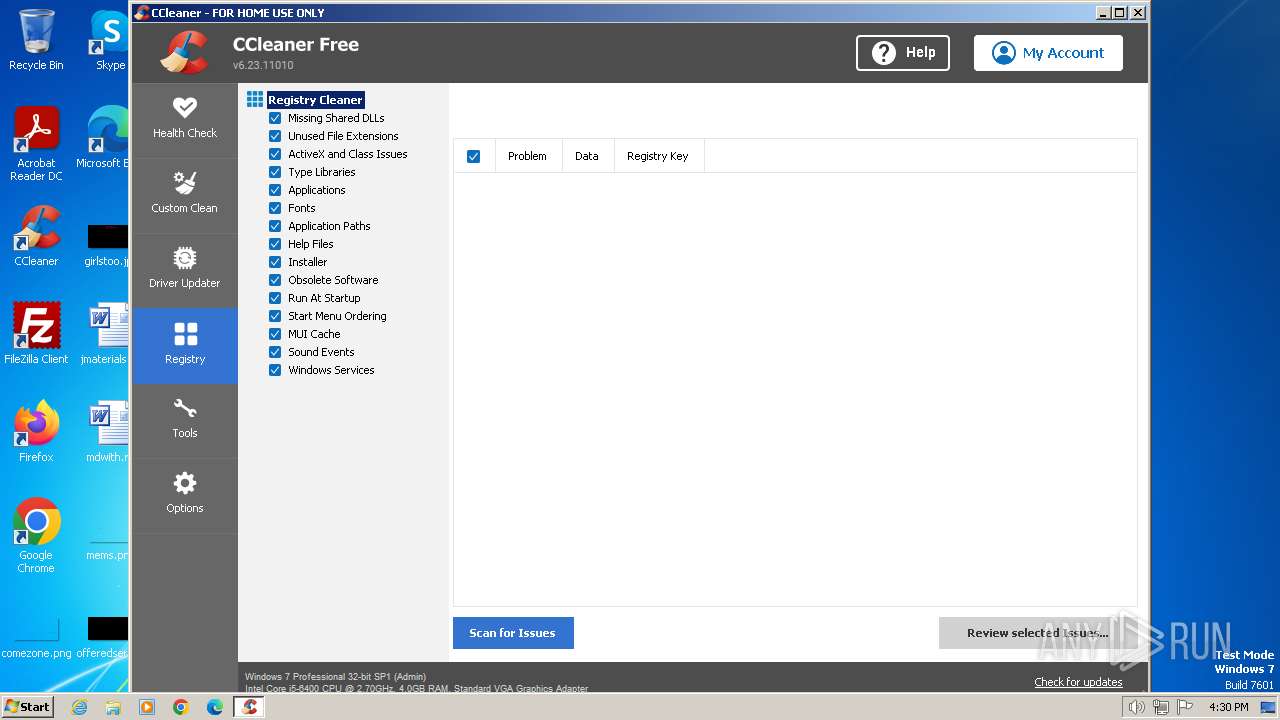Image resolution: width=1280 pixels, height=720 pixels.
Task: Toggle Installer checkbox
Action: pyautogui.click(x=275, y=262)
